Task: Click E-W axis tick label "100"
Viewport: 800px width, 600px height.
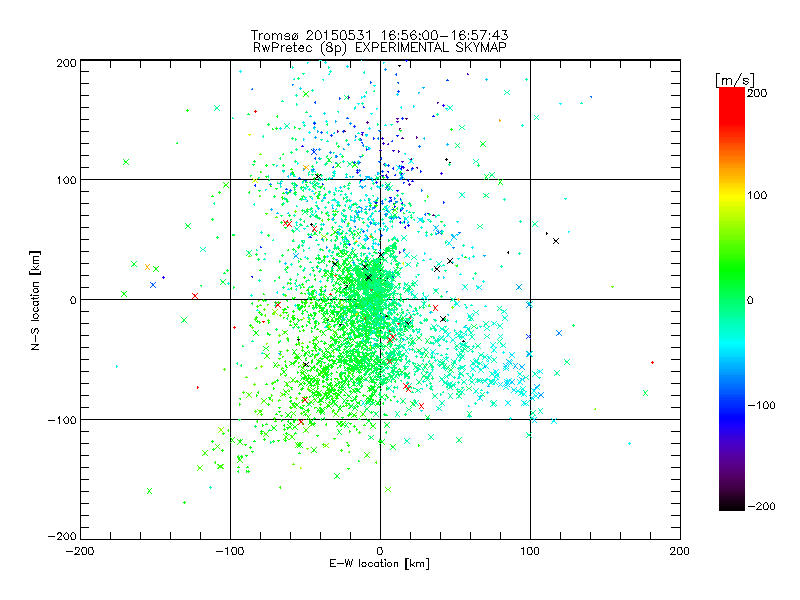Action: point(530,551)
